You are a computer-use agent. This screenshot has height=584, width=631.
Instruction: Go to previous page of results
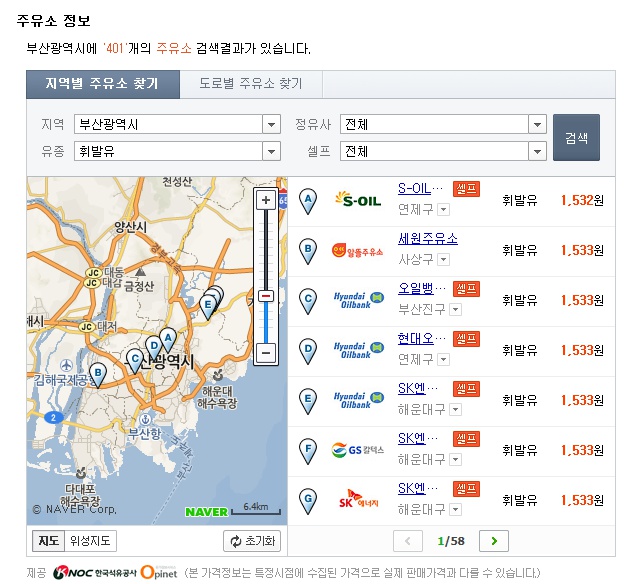[x=408, y=541]
